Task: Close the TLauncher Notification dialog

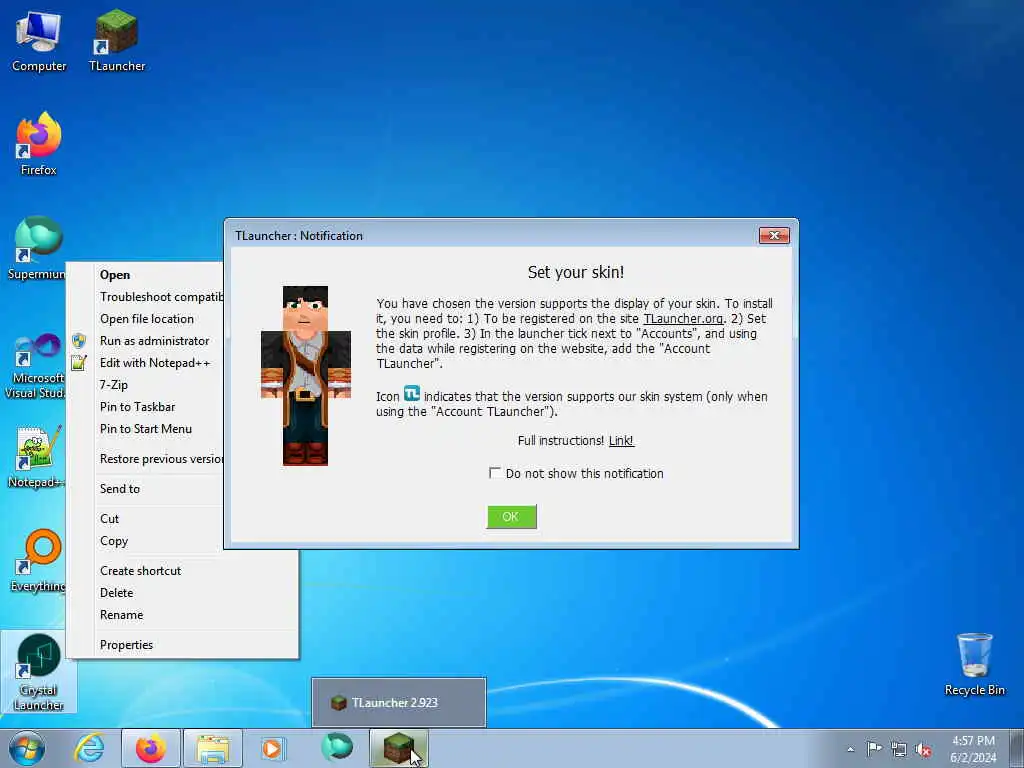Action: point(774,235)
